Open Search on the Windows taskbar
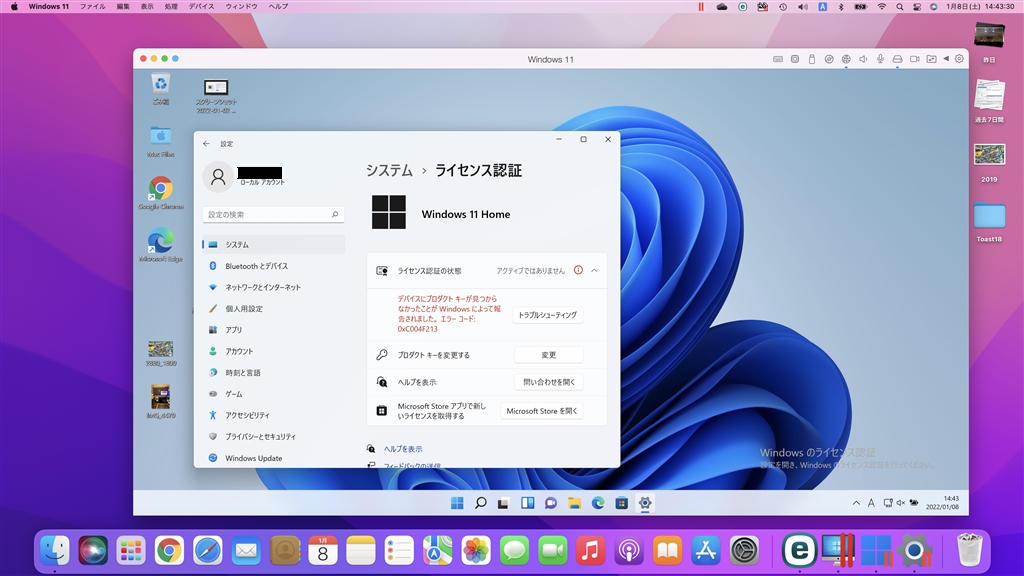1024x576 pixels. click(x=481, y=503)
